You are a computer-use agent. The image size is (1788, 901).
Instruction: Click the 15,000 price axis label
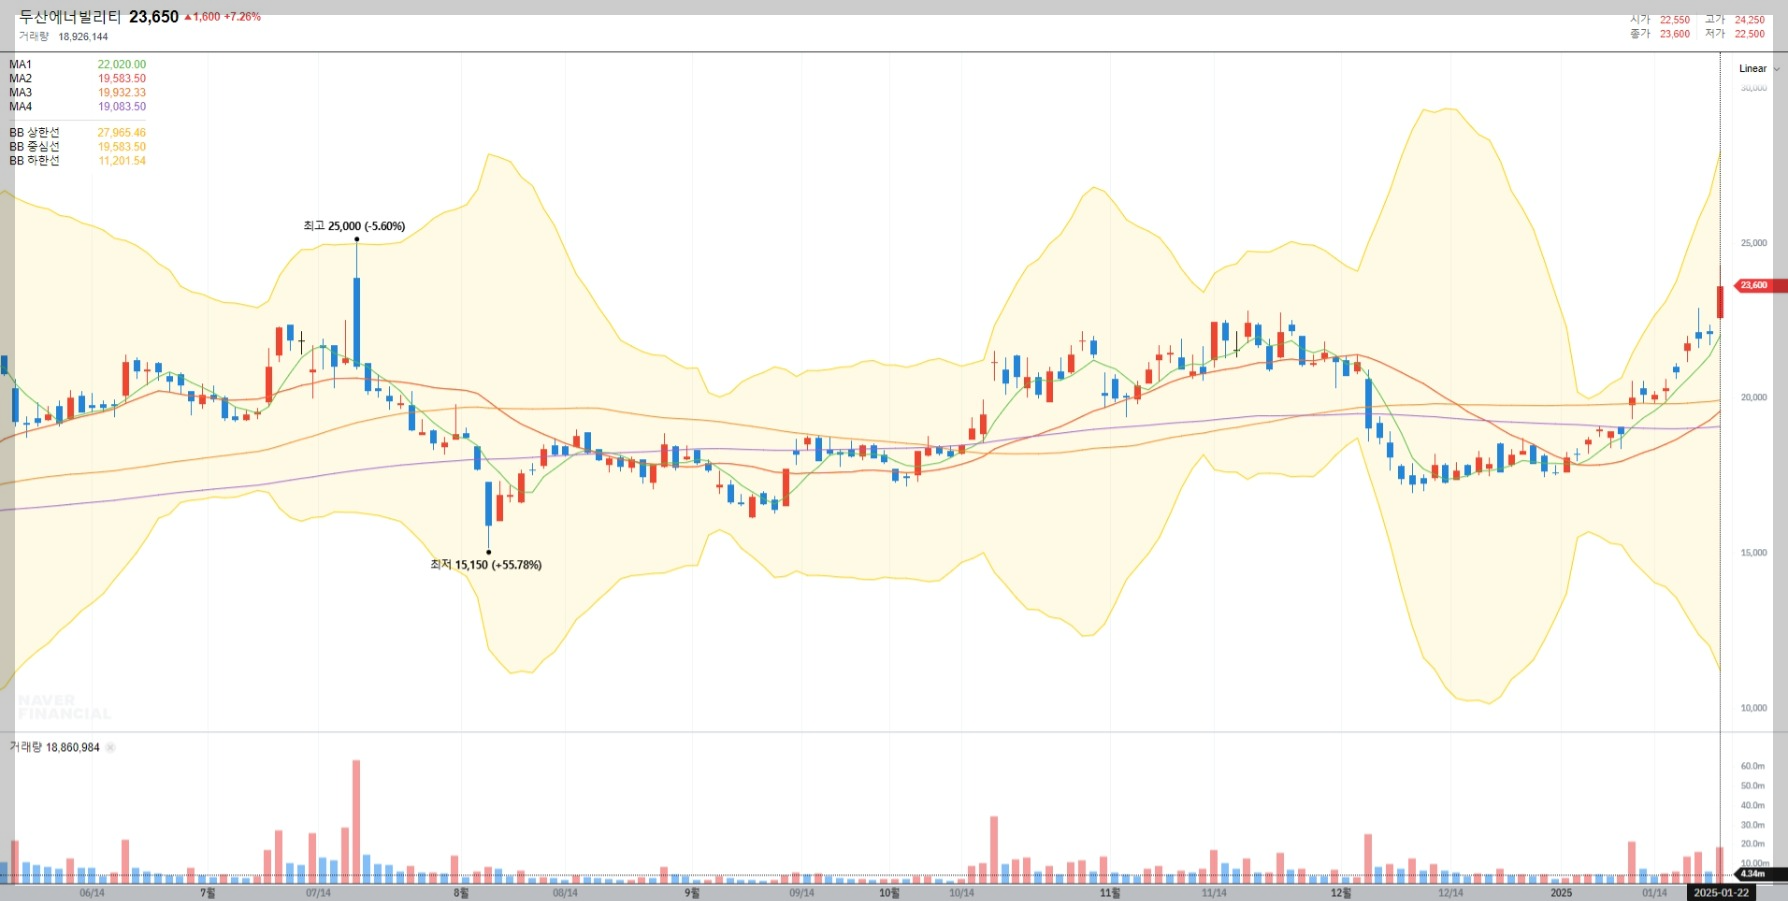(x=1753, y=552)
